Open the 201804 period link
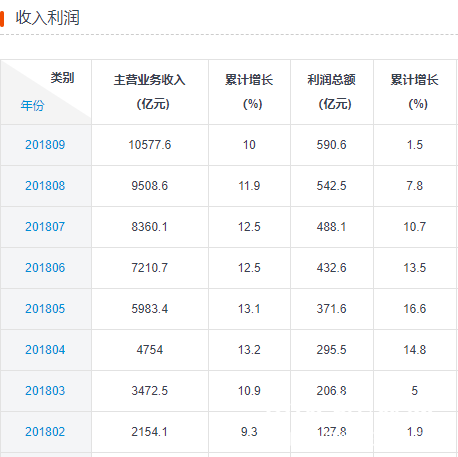 [45, 350]
